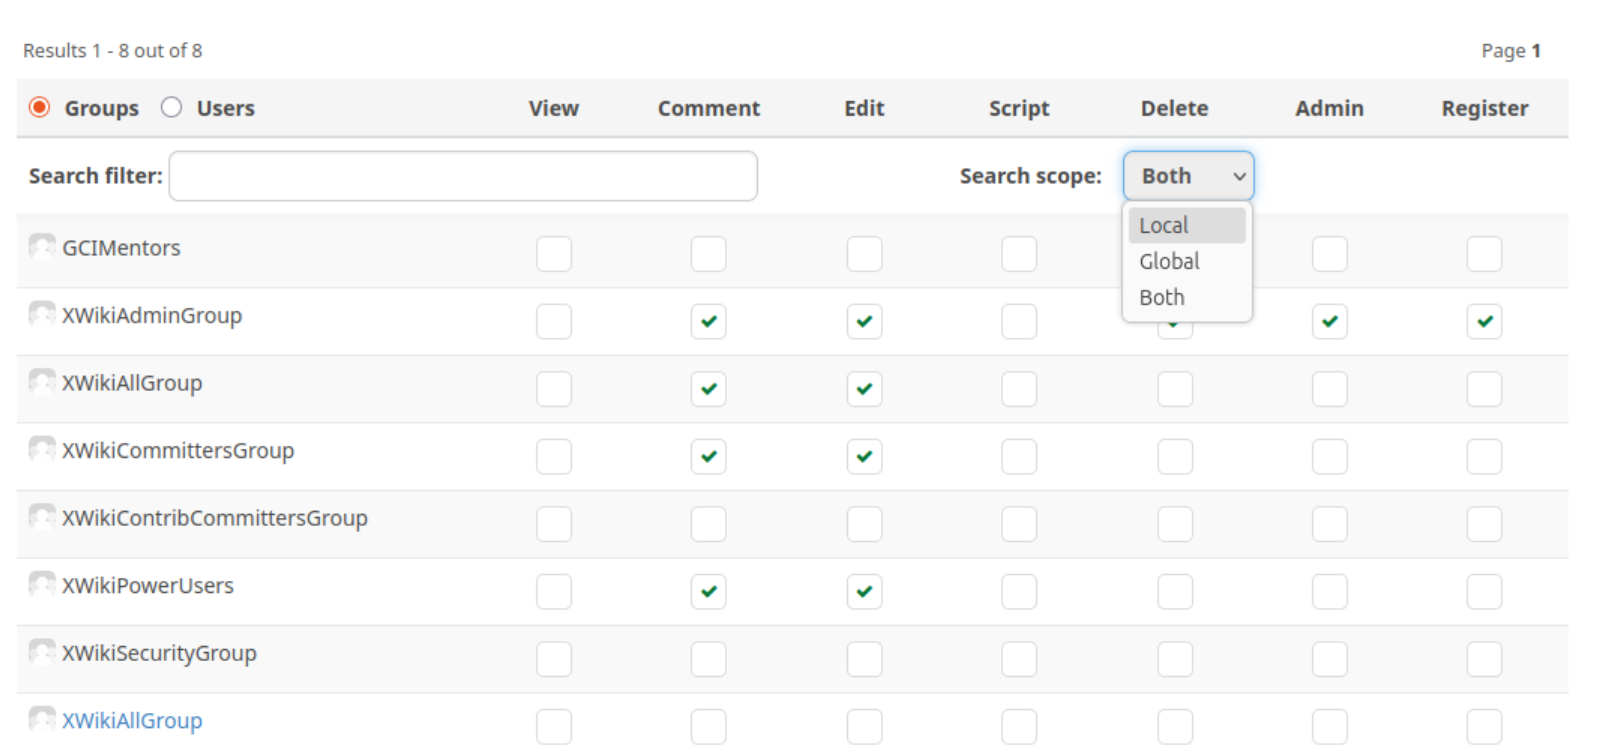Viewport: 1609px width, 750px height.
Task: Toggle Register checkbox for XWikiAdminGroup
Action: coord(1484,322)
